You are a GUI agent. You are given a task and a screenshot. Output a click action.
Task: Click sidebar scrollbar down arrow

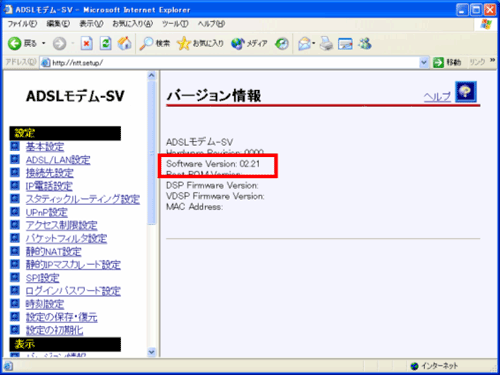(x=152, y=352)
